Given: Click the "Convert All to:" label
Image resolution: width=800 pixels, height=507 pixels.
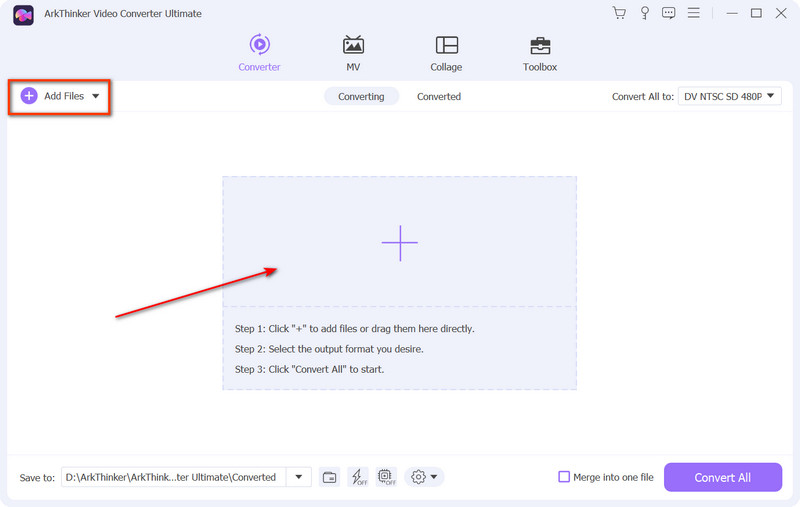Looking at the screenshot, I should coord(643,96).
